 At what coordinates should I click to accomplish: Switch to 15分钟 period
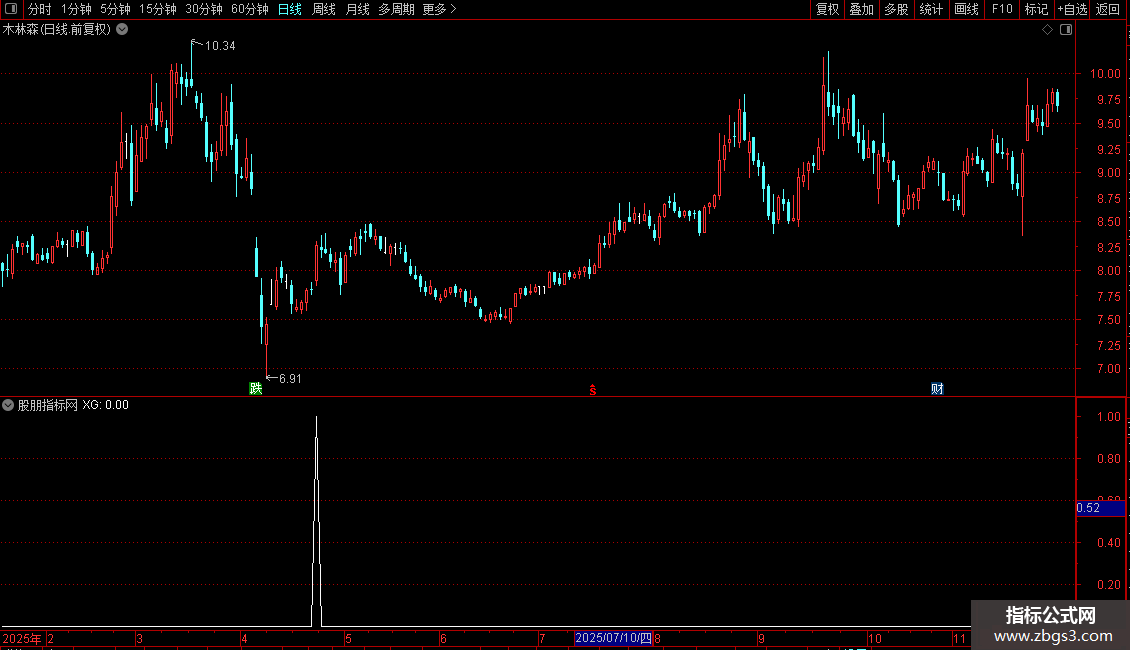coord(158,9)
